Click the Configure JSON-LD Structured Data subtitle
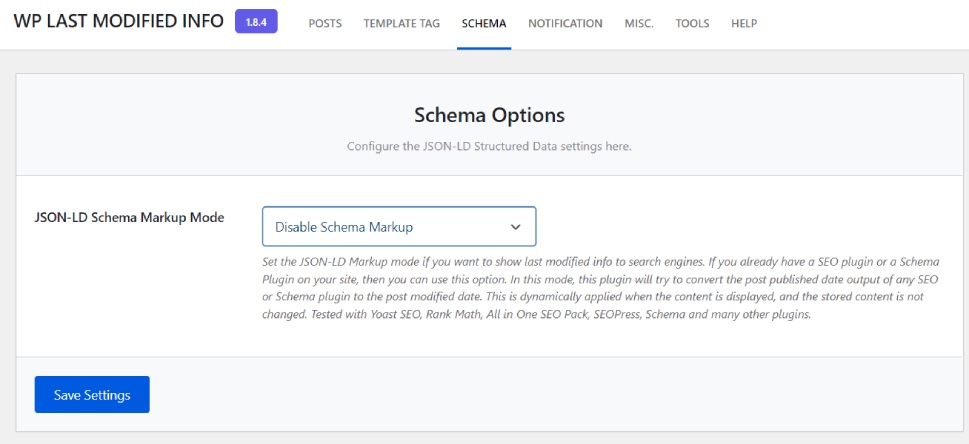Screen dimensions: 969x444 pyautogui.click(x=489, y=146)
